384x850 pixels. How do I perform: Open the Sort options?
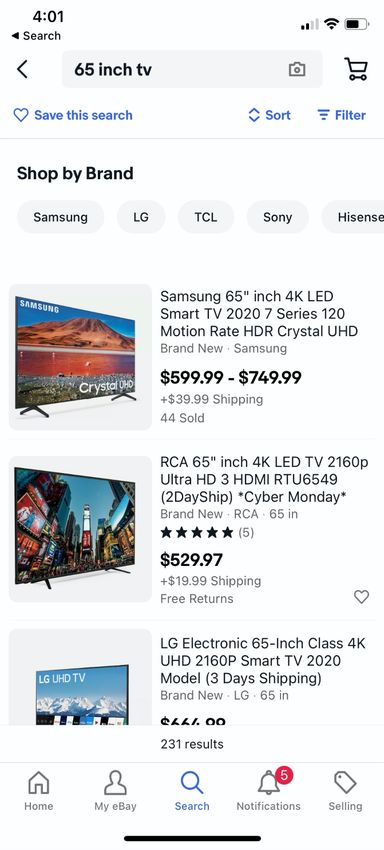[x=270, y=115]
